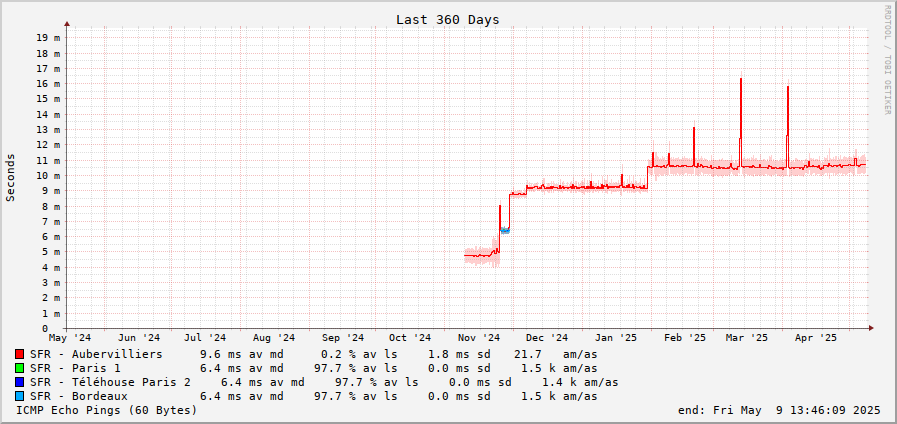Click the '16 m' y-axis value
Image resolution: width=897 pixels, height=424 pixels.
tap(48, 84)
